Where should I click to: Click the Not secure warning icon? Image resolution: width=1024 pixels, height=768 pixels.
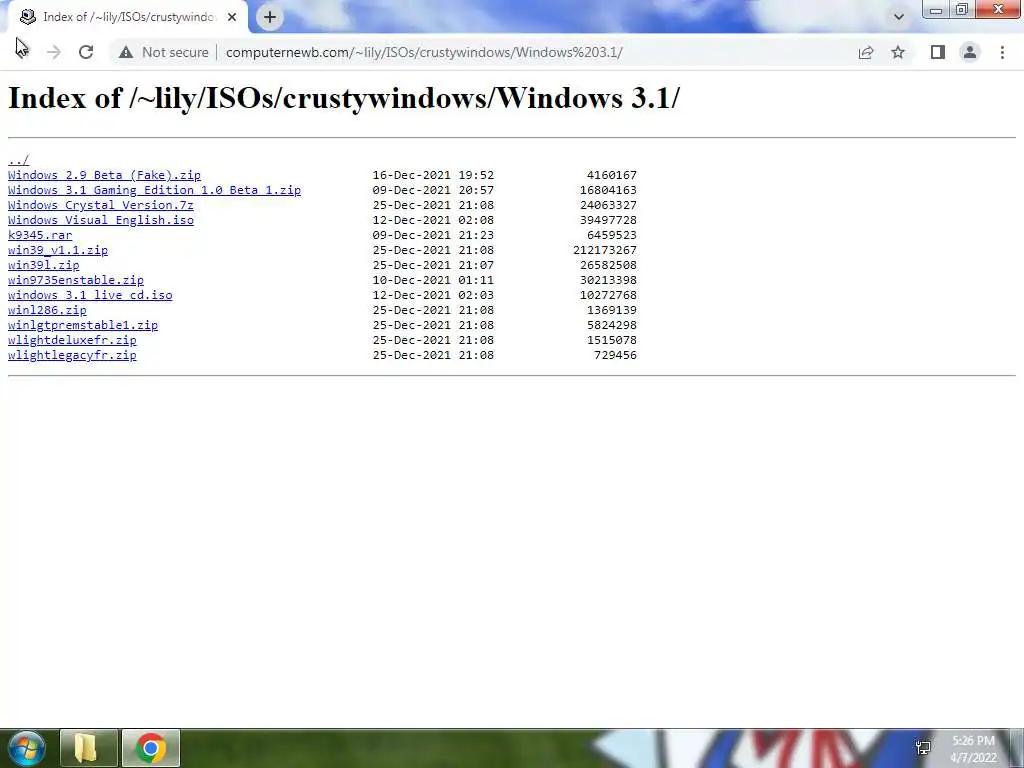click(x=126, y=52)
